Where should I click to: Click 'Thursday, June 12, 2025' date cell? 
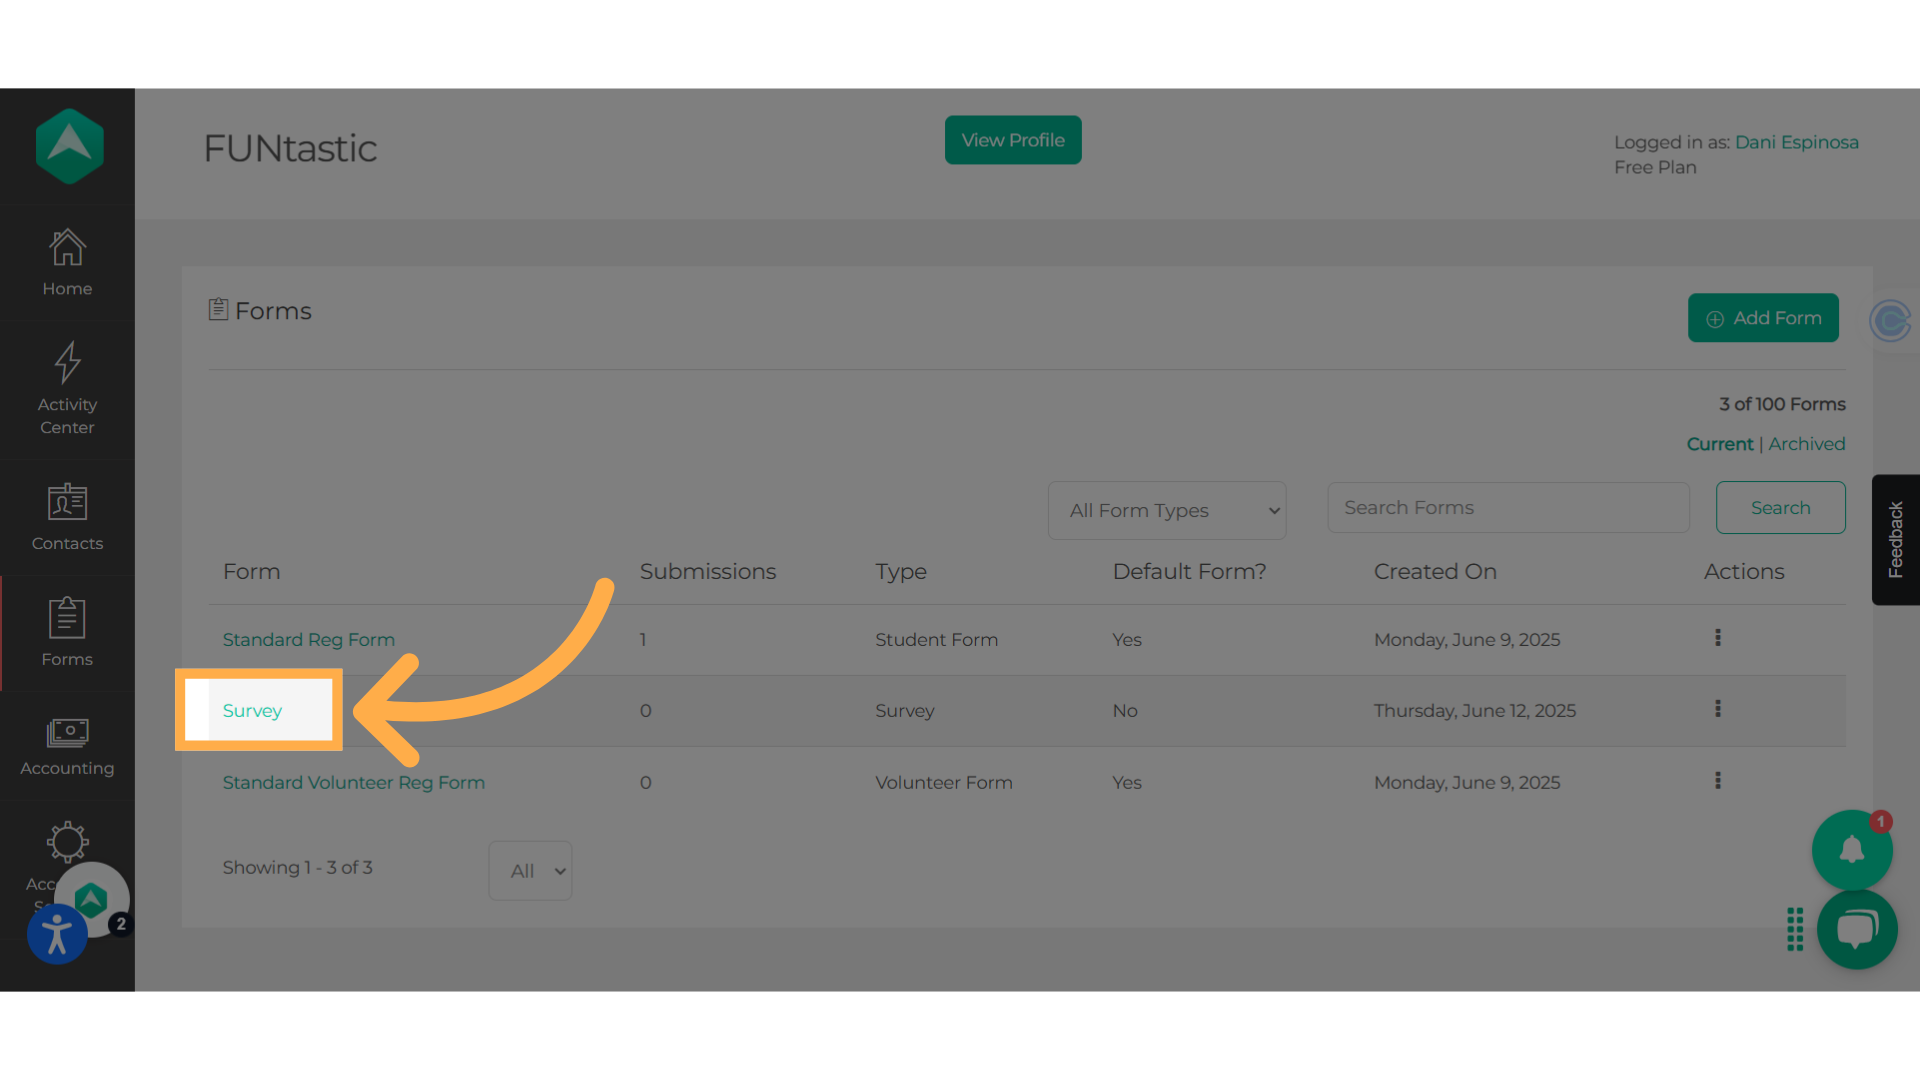click(1474, 710)
